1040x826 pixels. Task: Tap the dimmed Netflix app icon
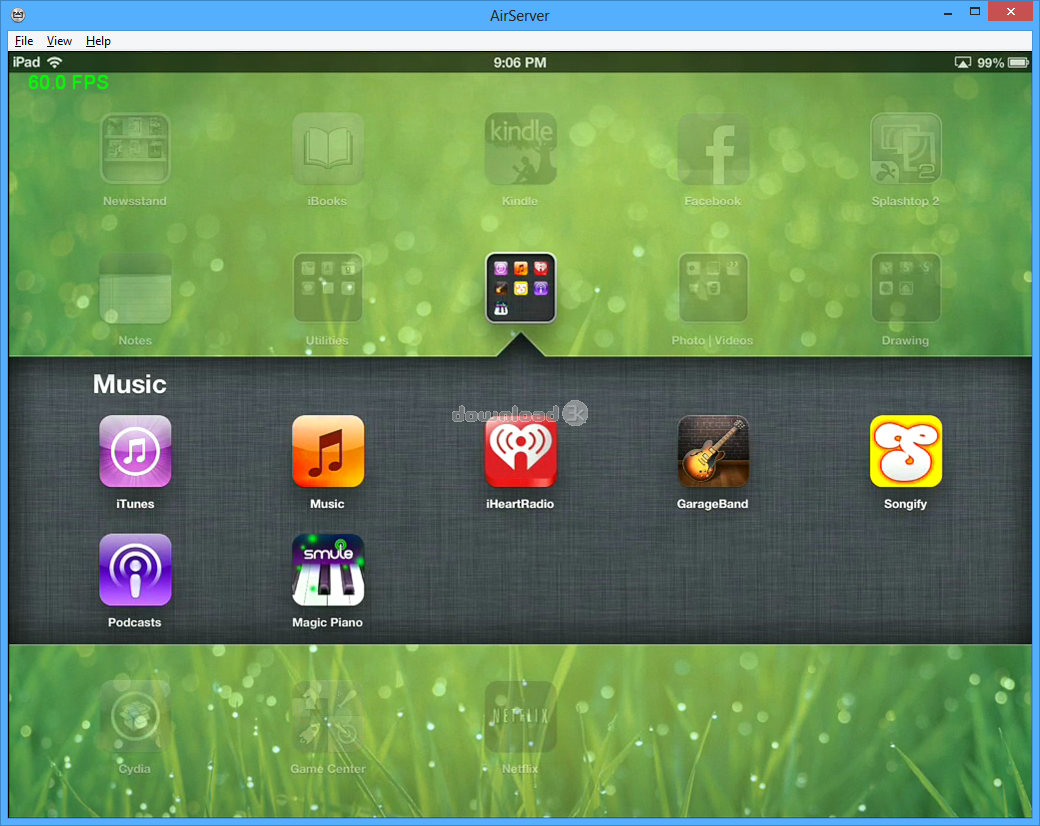click(520, 717)
